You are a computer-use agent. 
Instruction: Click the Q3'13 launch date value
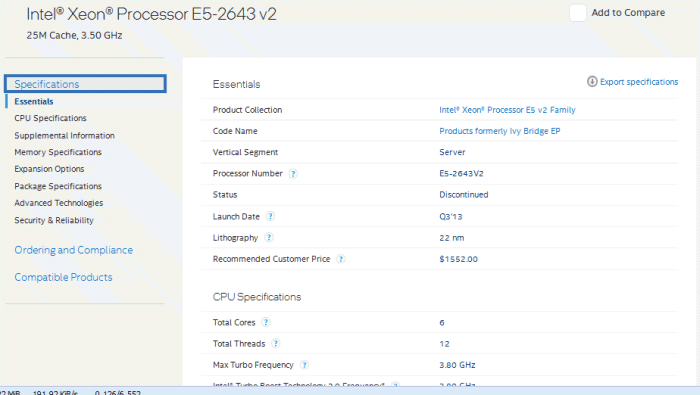(x=450, y=216)
